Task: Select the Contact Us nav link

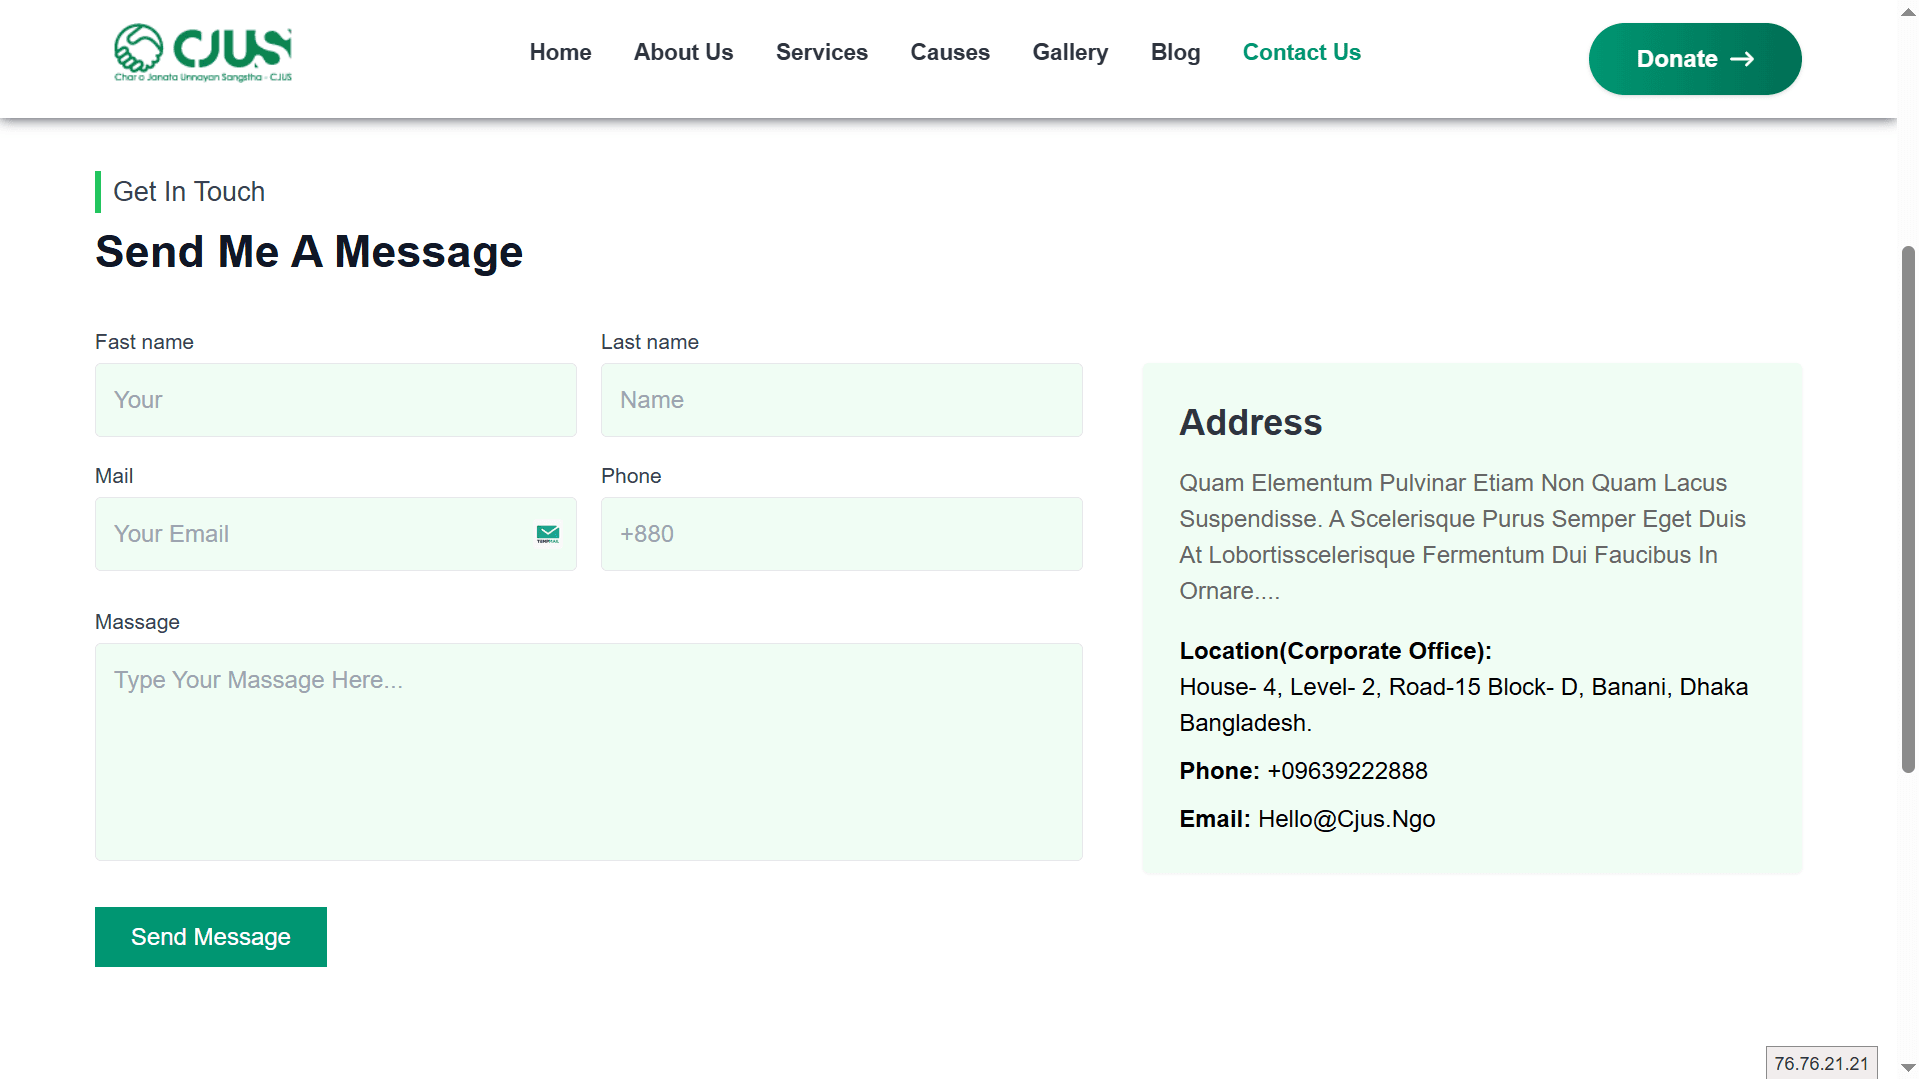Action: tap(1301, 52)
